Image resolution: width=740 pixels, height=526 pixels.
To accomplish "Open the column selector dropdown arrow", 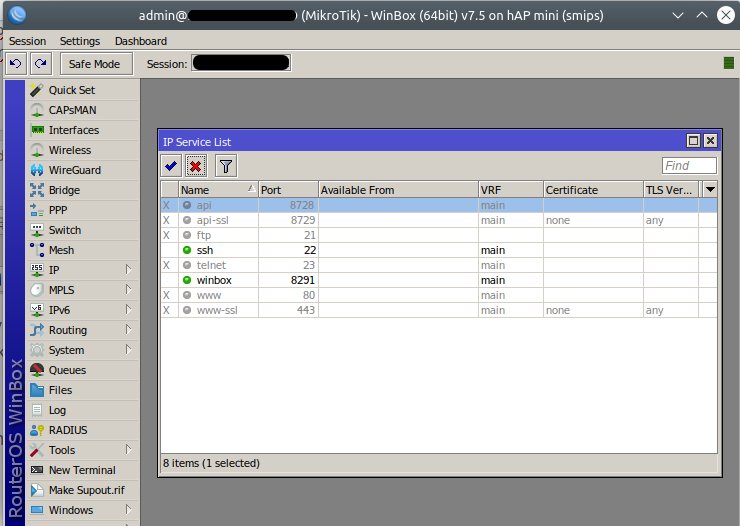I will (x=710, y=190).
